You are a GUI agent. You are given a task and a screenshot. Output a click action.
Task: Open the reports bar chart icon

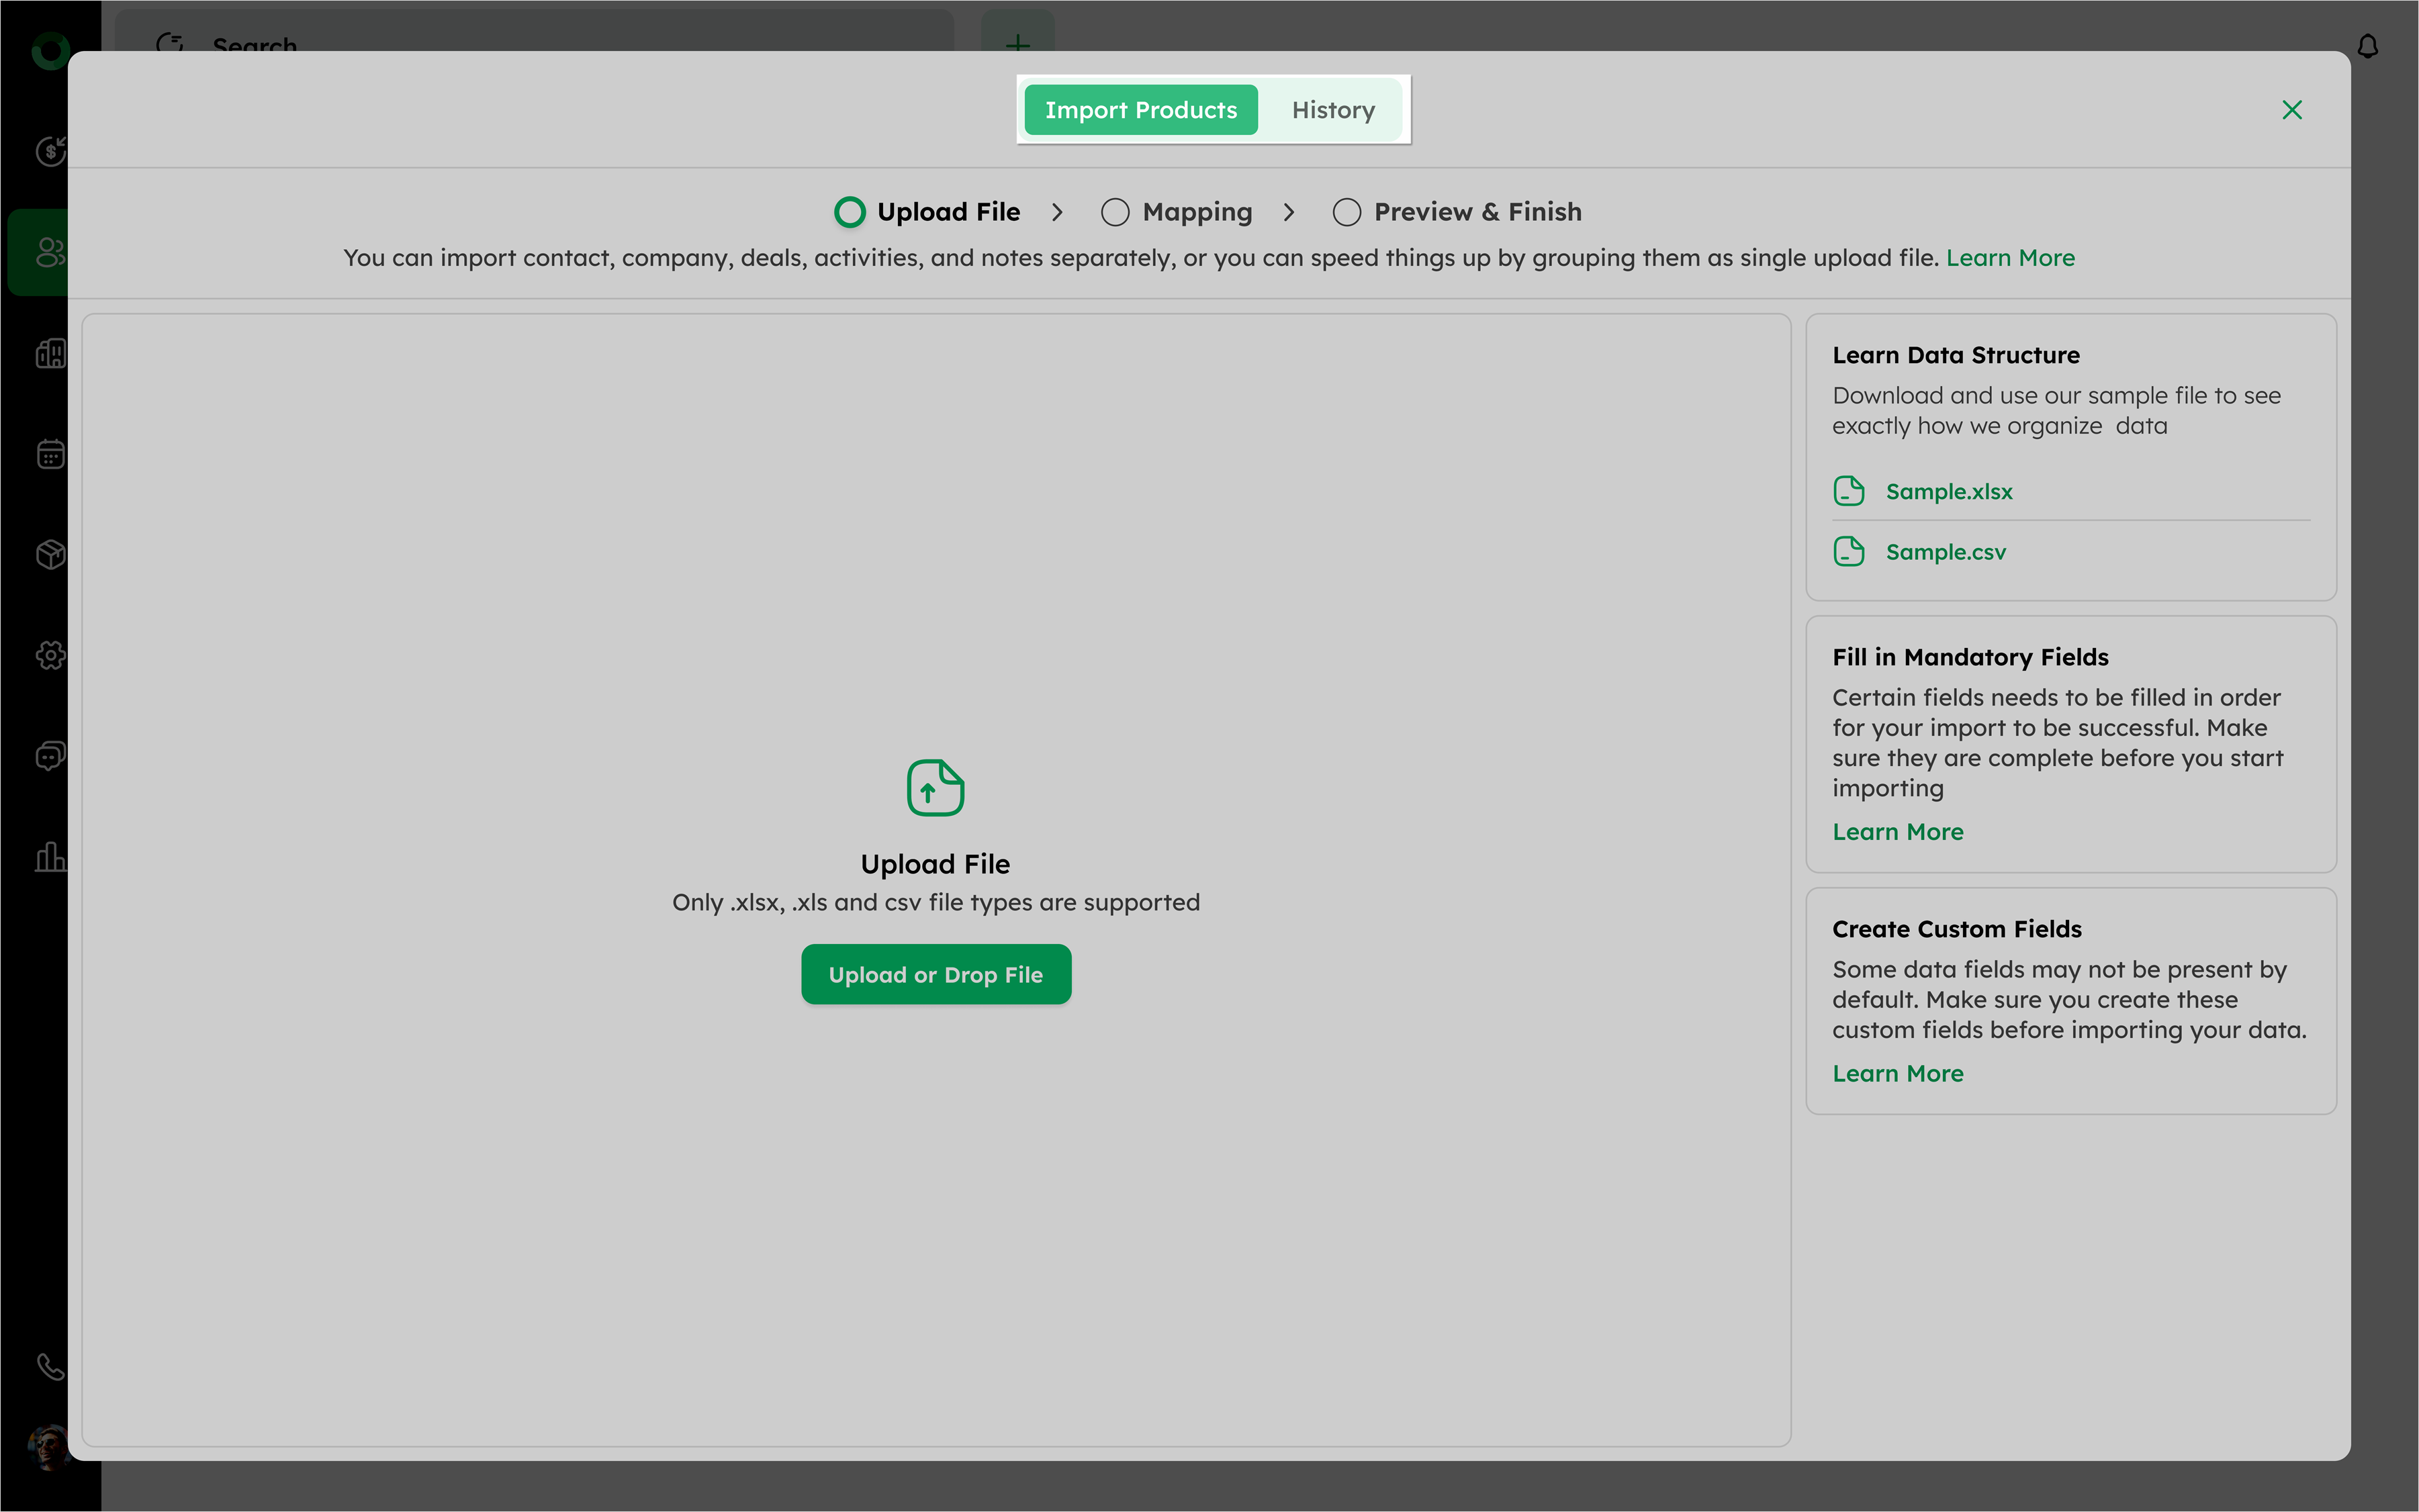pos(50,857)
